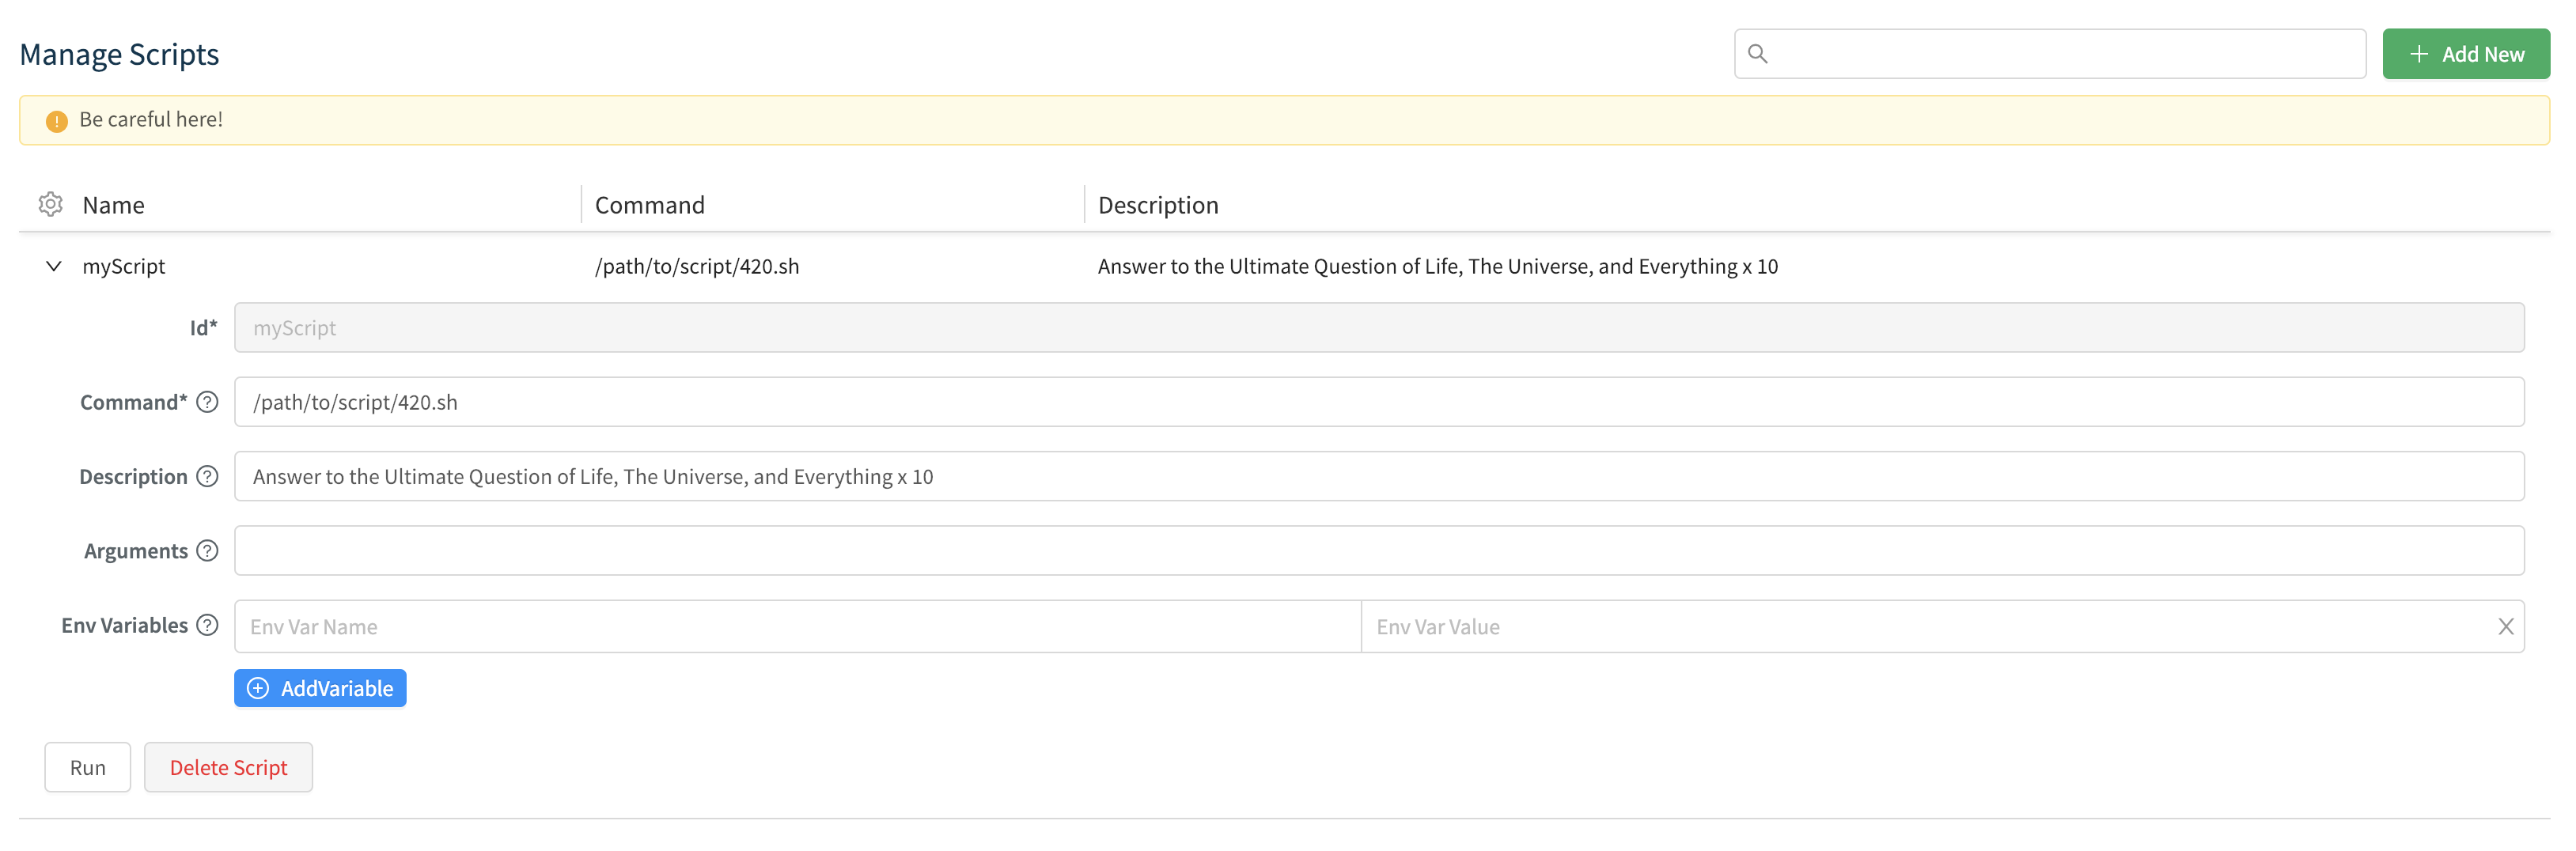The width and height of the screenshot is (2576, 851).
Task: Click the Command input field
Action: tap(1000, 402)
